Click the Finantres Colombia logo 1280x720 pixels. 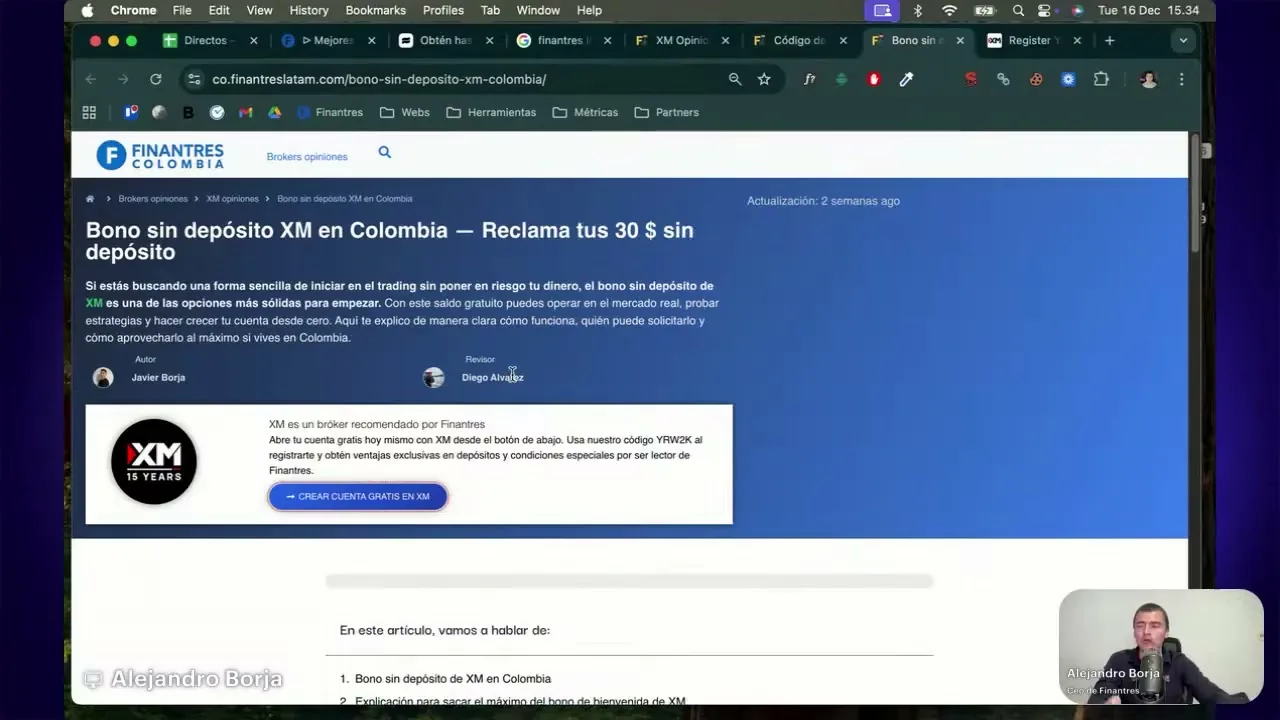point(160,155)
